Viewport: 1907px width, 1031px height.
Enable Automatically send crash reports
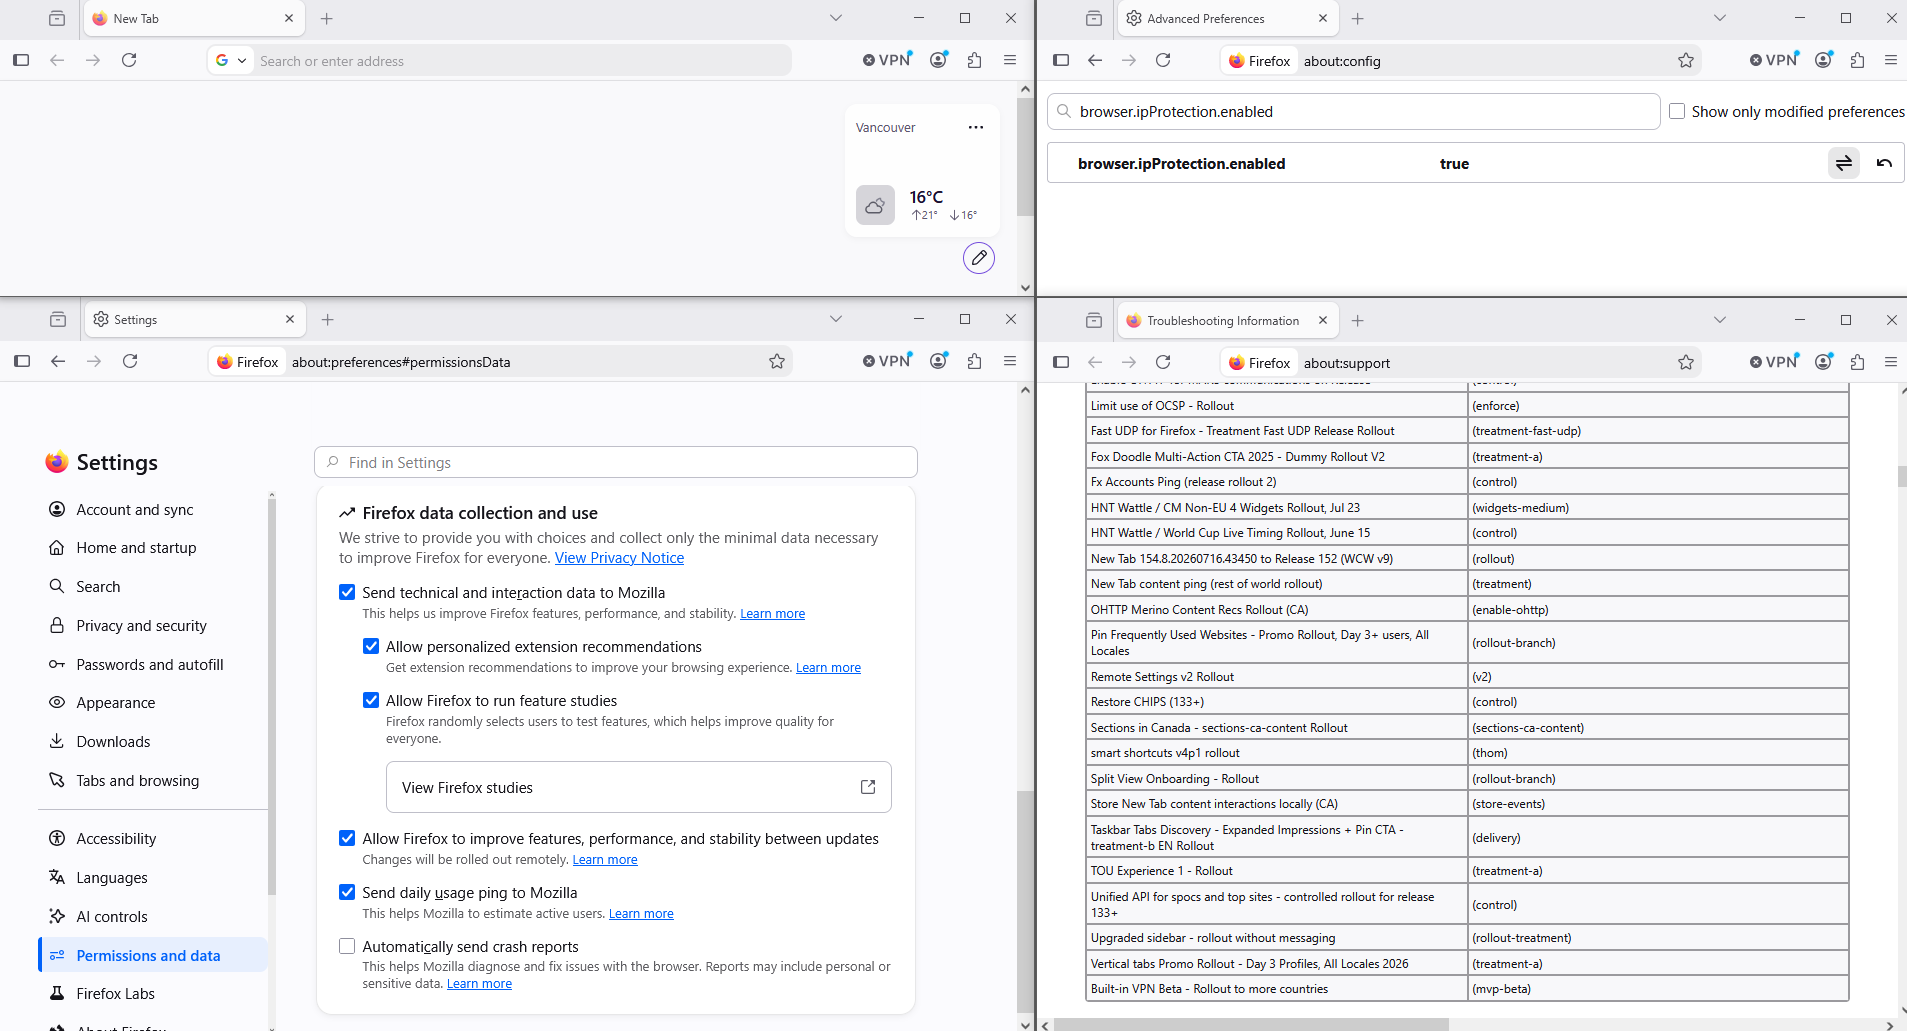click(347, 946)
